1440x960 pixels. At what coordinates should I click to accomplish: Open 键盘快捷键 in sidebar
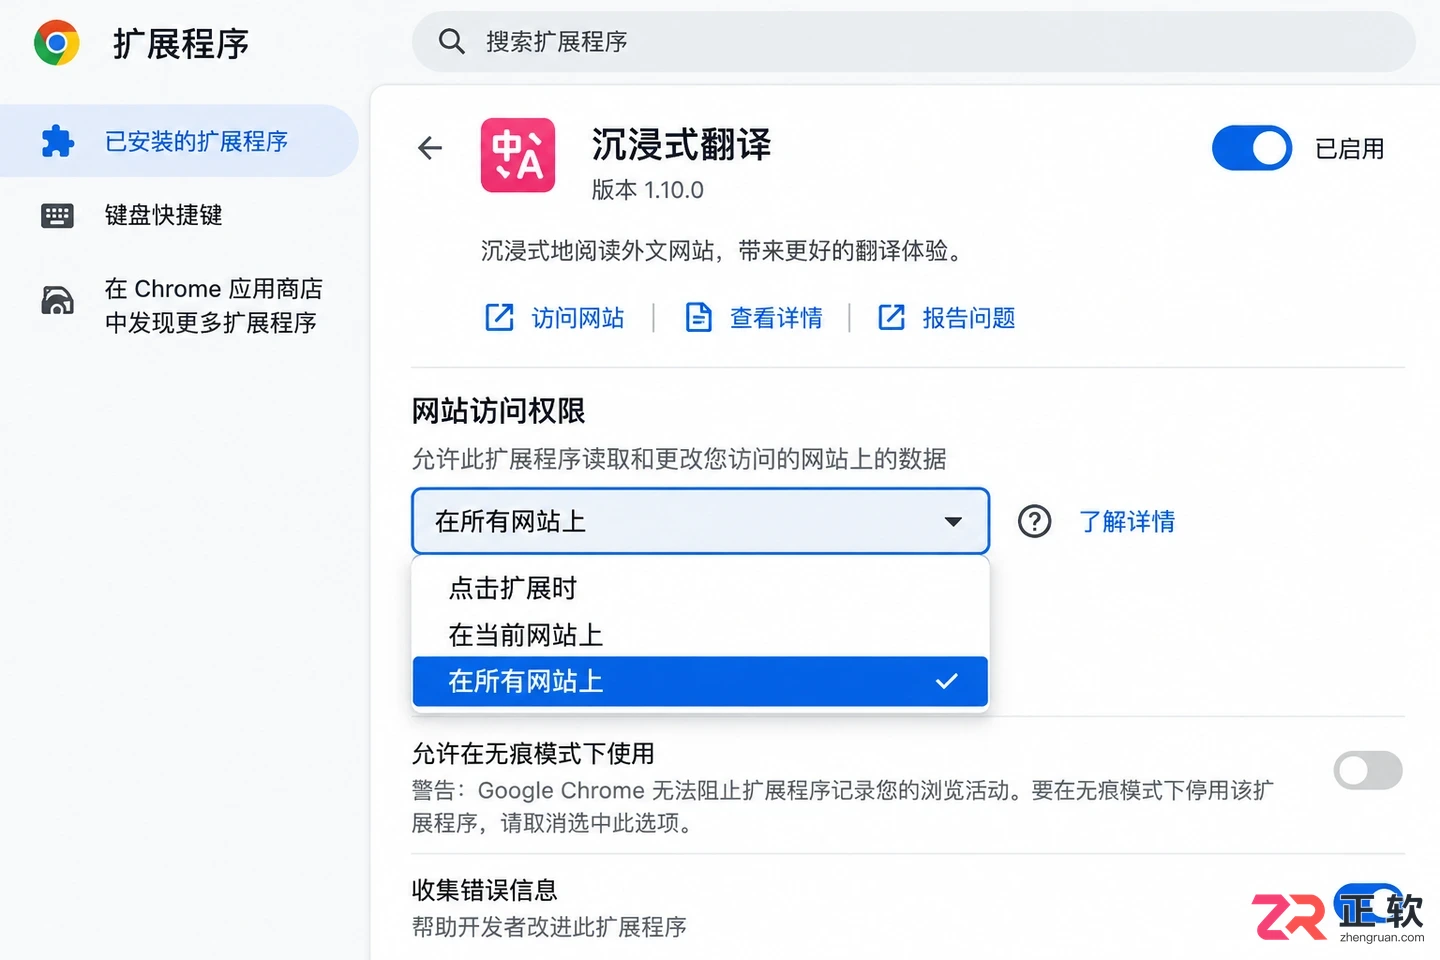[164, 215]
